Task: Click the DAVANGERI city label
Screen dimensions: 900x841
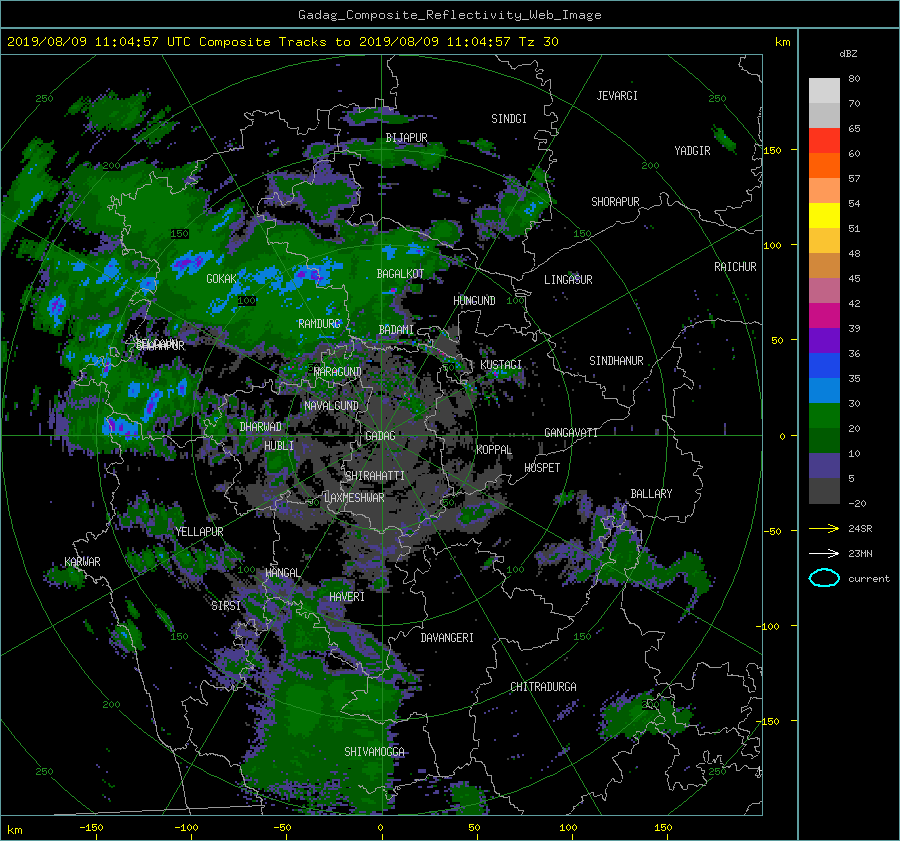Action: click(447, 638)
